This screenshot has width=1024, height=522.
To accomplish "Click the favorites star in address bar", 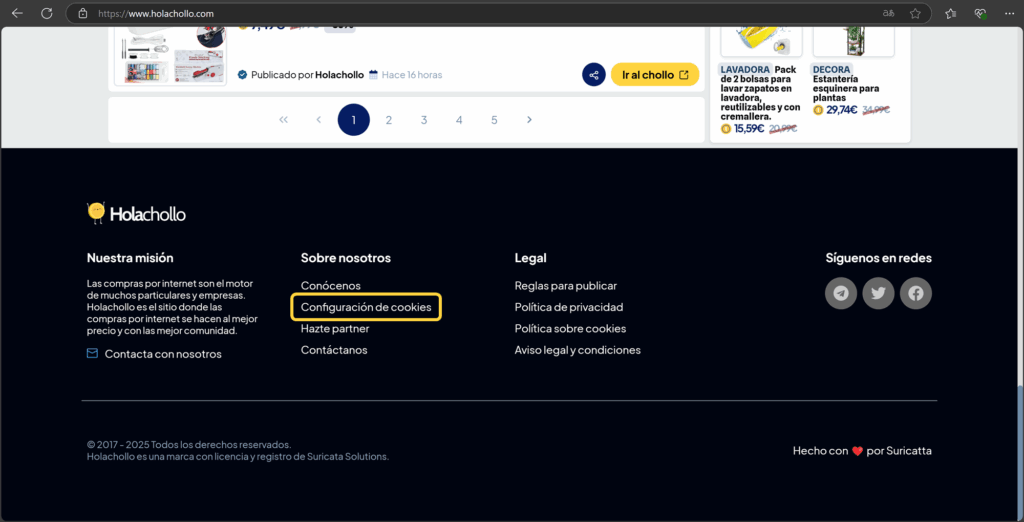I will click(x=915, y=14).
